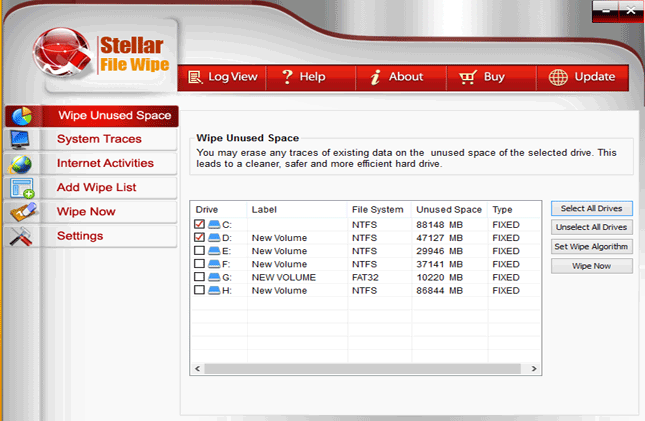
Task: Click the C: drive icon
Action: (214, 224)
